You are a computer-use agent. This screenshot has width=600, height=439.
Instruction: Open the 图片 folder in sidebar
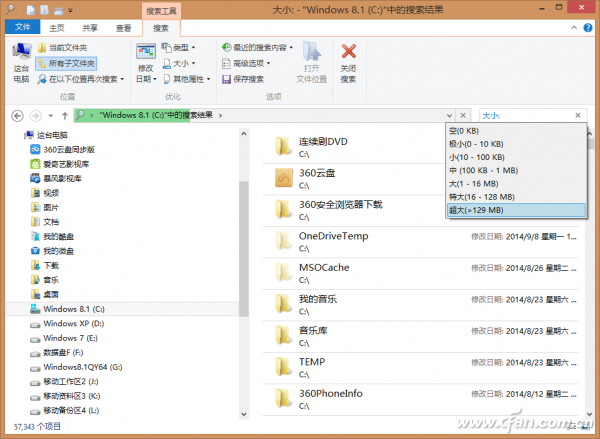tap(45, 207)
